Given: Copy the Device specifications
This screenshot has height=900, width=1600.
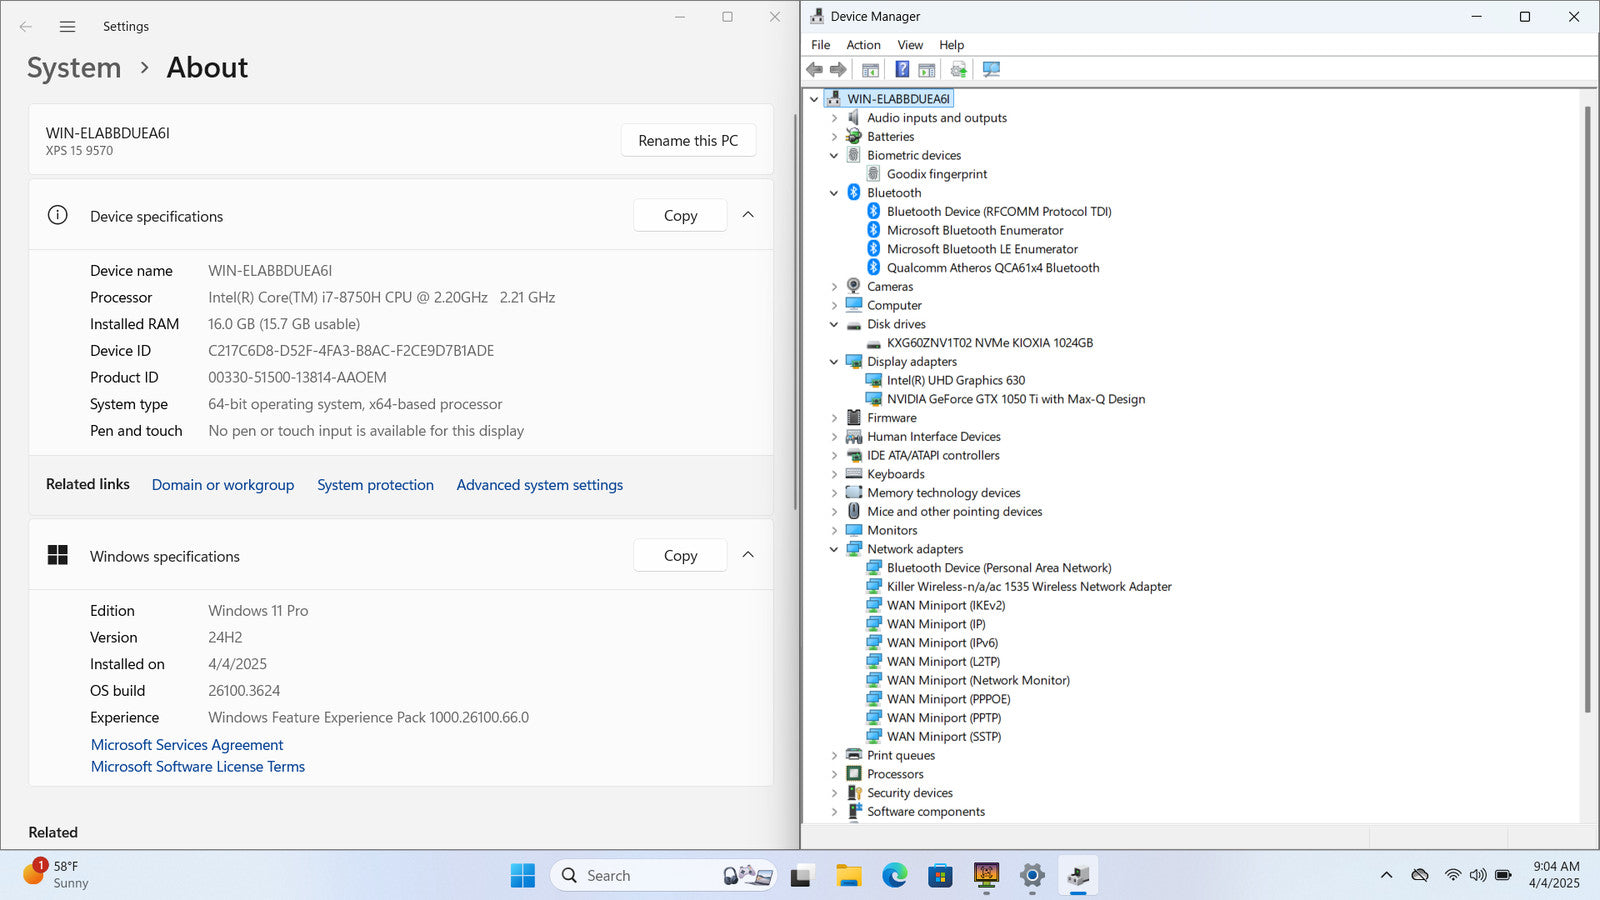Looking at the screenshot, I should coord(680,216).
